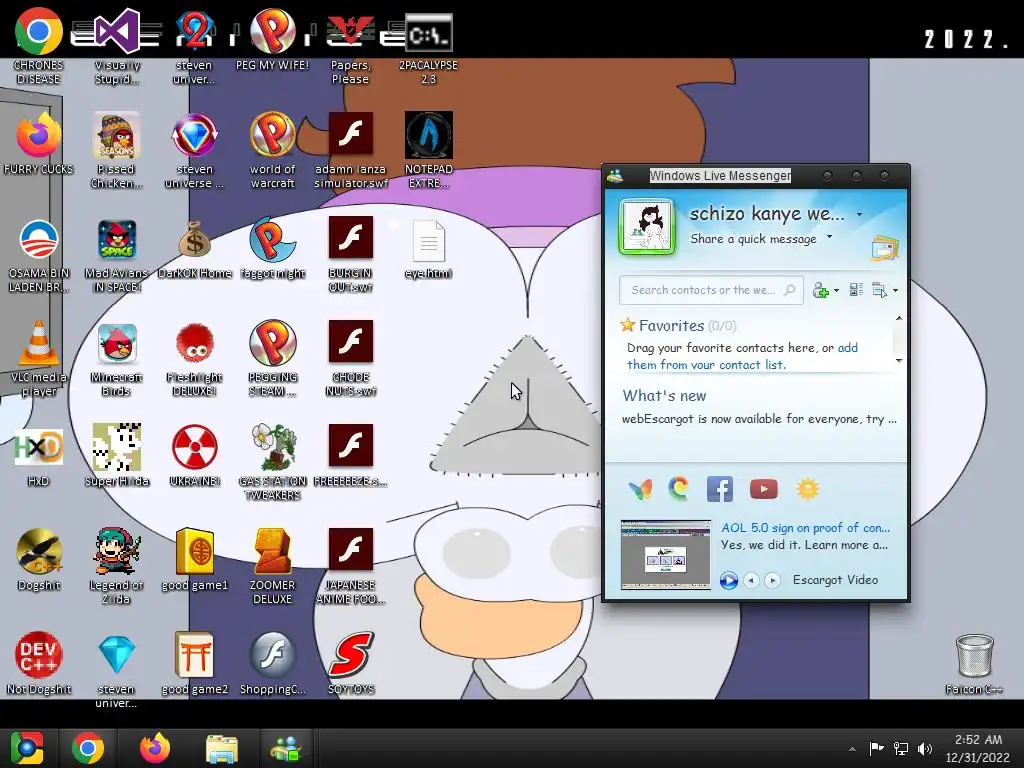
Task: Click the sun weather icon in Messenger
Action: pyautogui.click(x=807, y=489)
